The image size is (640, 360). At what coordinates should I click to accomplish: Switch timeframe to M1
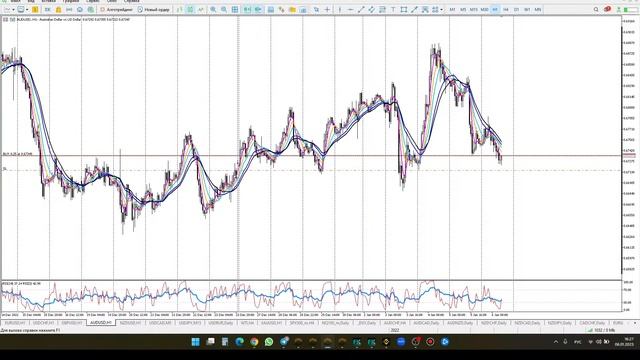pos(452,9)
